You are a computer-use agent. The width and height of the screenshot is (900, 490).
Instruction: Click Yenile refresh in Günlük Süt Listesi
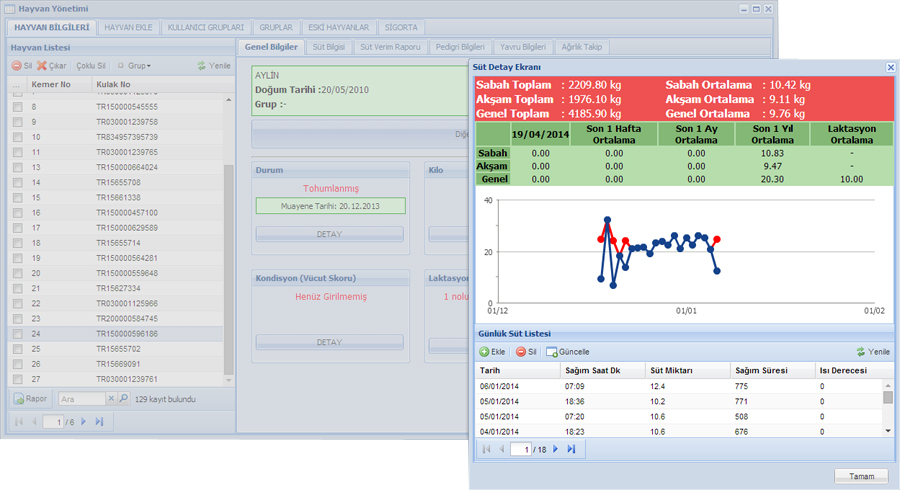point(873,352)
